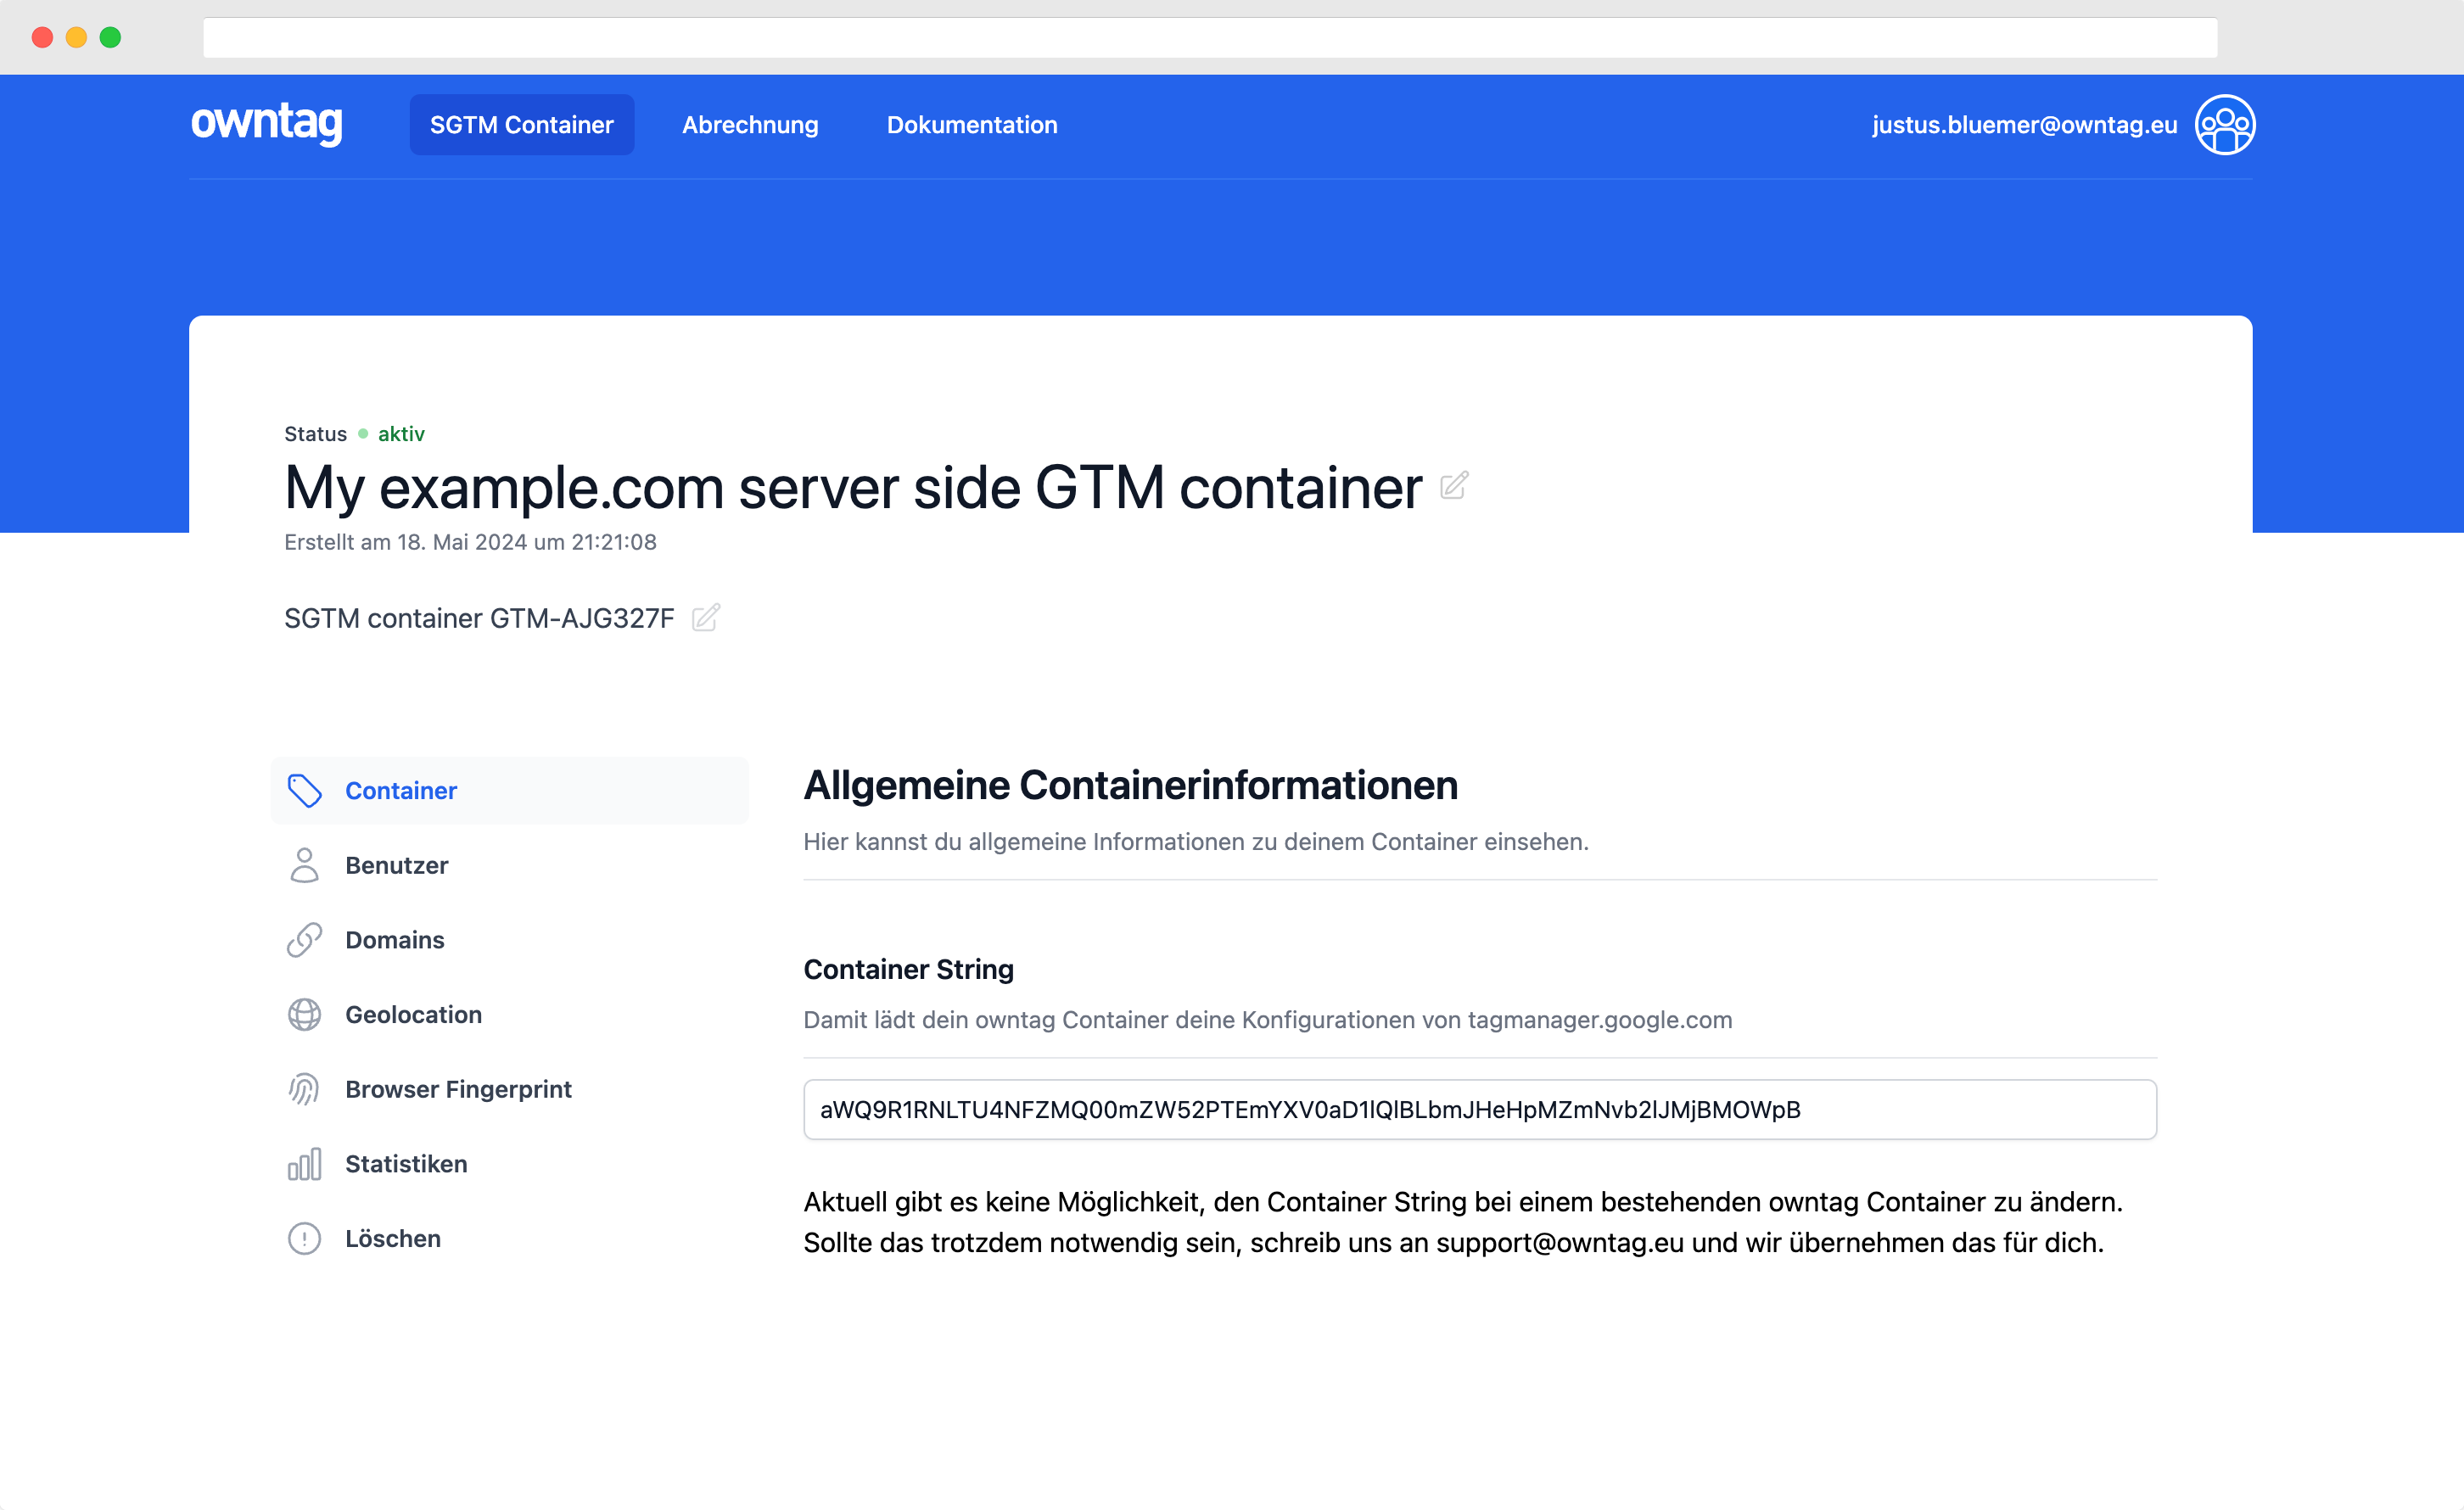Open the Domains sidebar section
Viewport: 2464px width, 1510px height.
point(395,940)
